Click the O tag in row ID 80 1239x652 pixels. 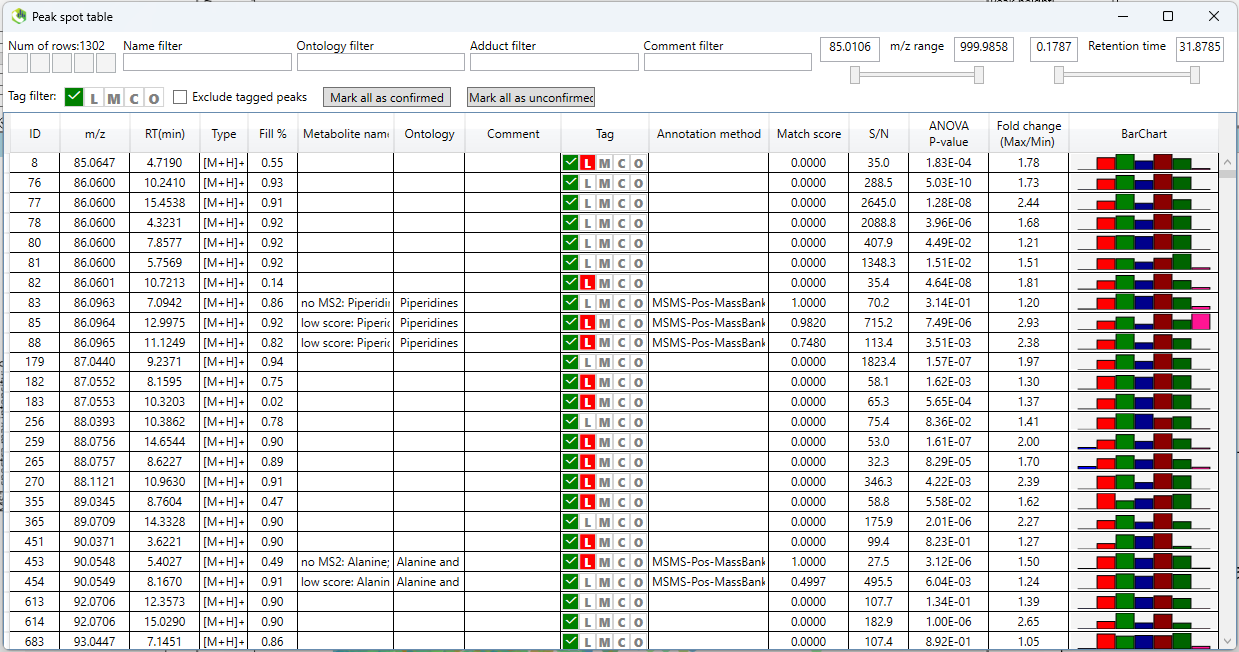638,243
